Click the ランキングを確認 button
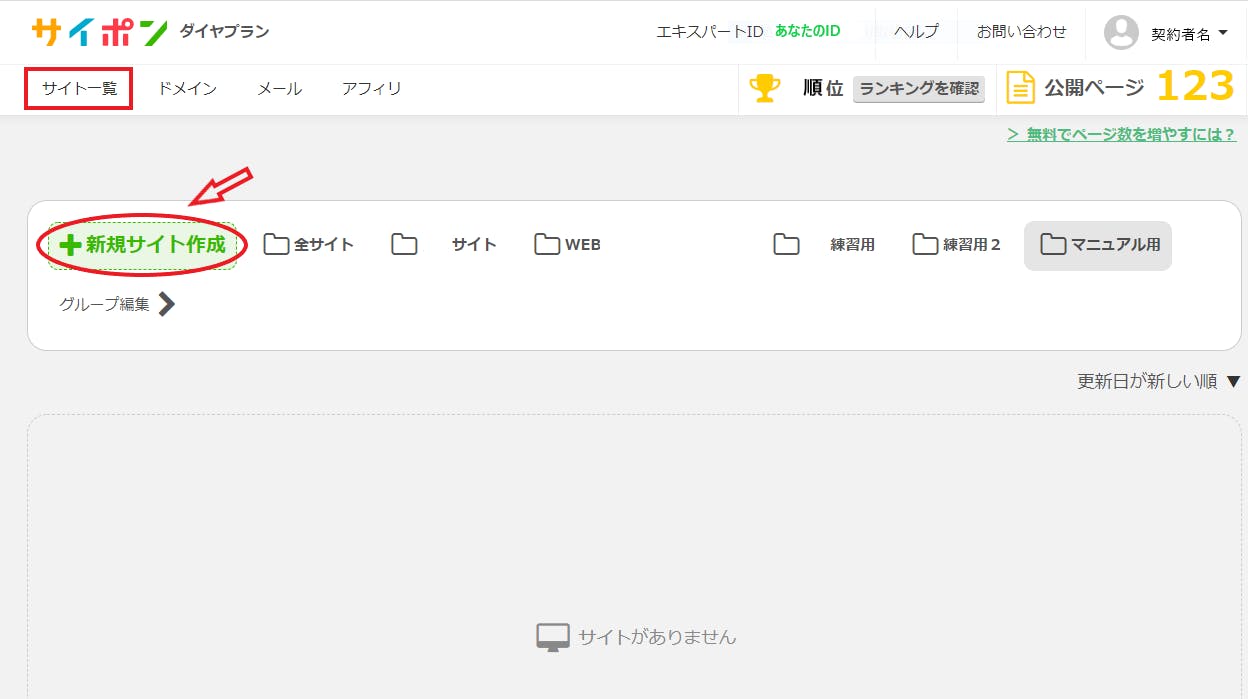This screenshot has height=699, width=1248. point(919,88)
